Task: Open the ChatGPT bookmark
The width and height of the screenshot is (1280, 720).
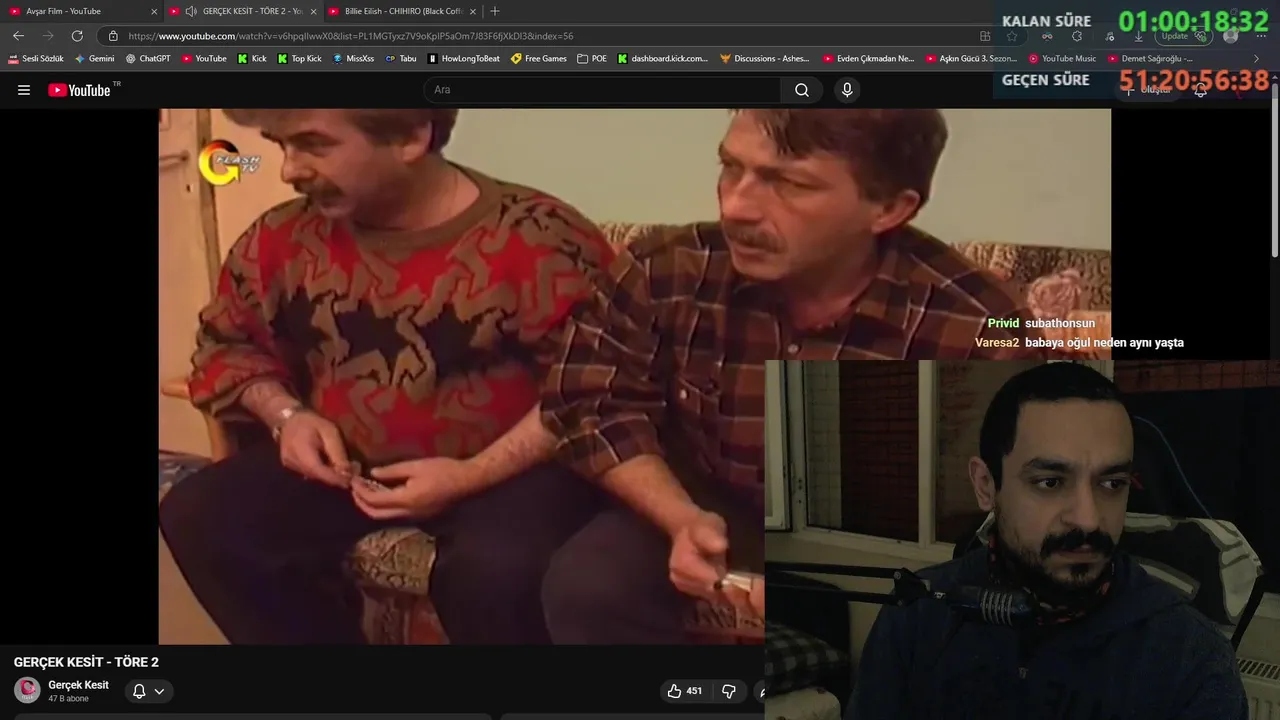Action: (x=148, y=58)
